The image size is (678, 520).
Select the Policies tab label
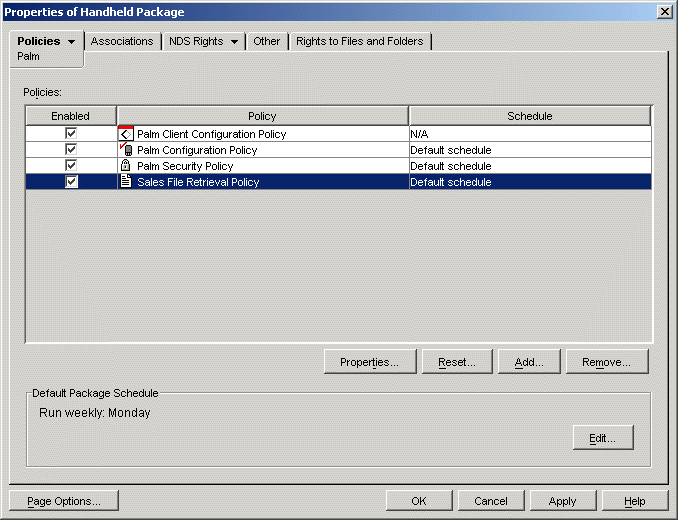click(x=38, y=41)
